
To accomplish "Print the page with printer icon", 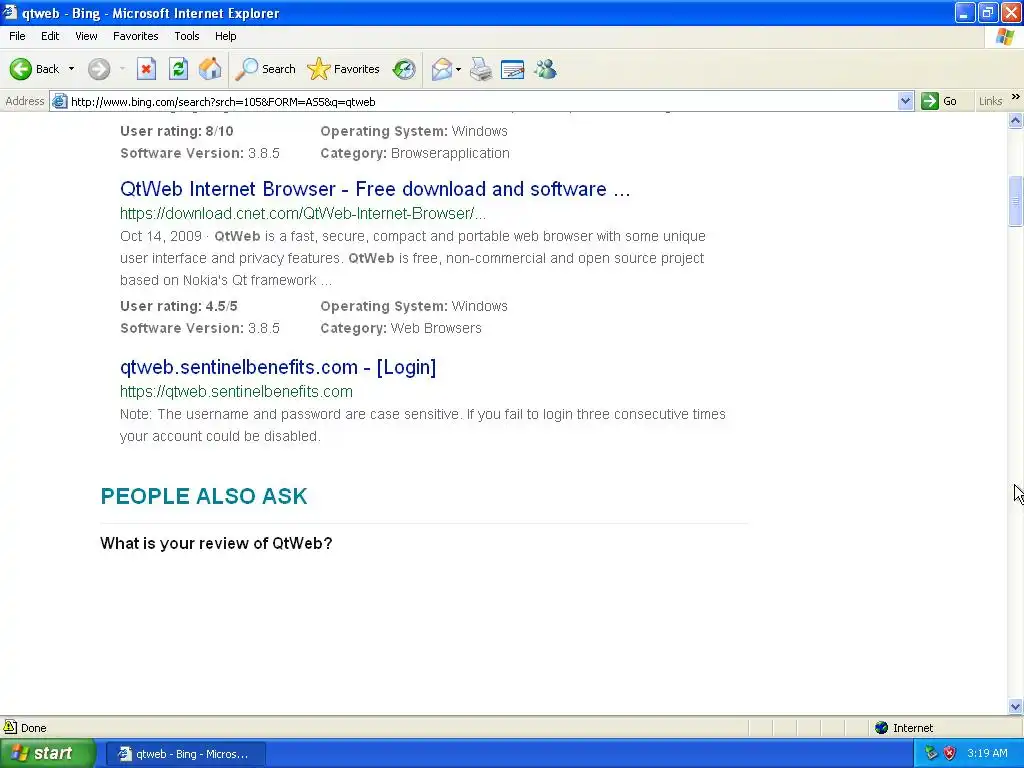I will click(x=481, y=69).
